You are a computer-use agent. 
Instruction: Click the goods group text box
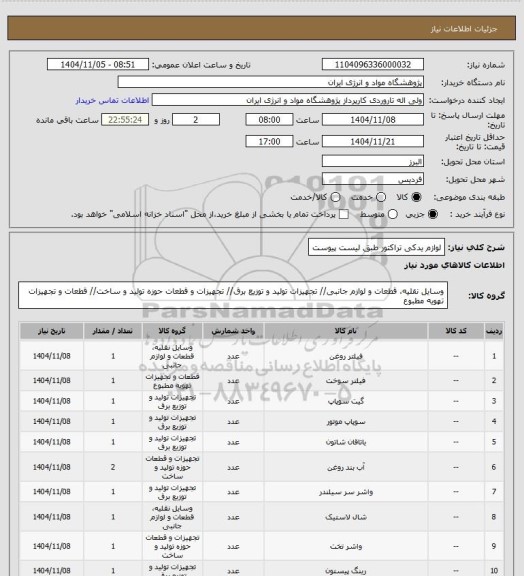click(x=233, y=295)
